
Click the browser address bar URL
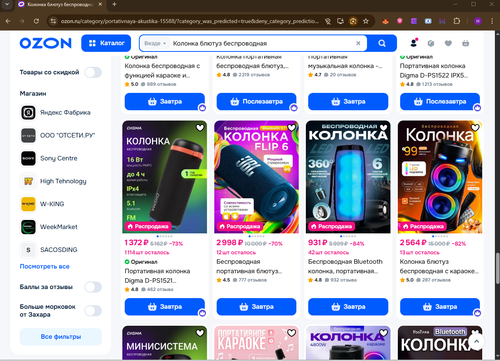coord(189,21)
